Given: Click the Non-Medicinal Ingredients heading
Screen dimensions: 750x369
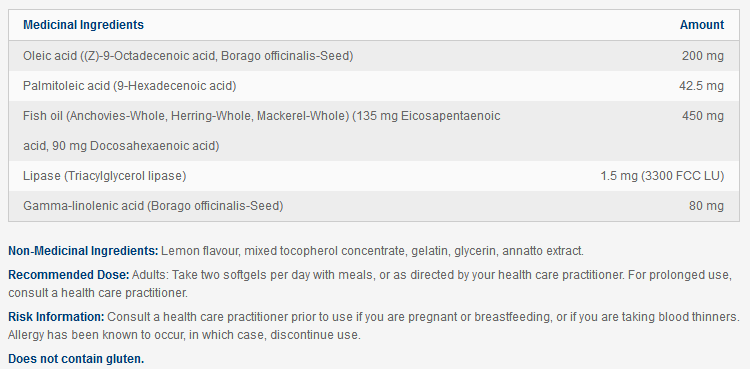Looking at the screenshot, I should pyautogui.click(x=83, y=251).
